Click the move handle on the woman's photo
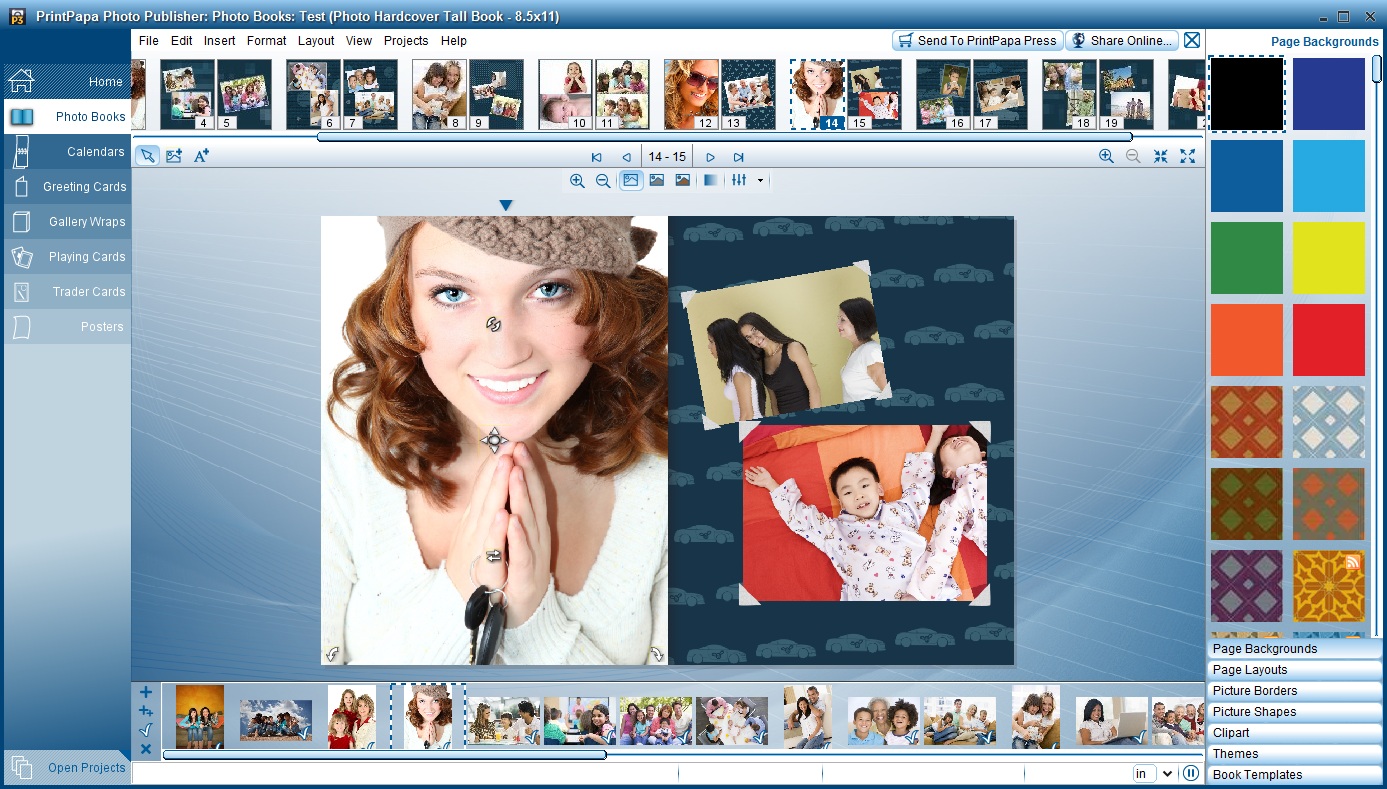1387x789 pixels. tap(494, 440)
